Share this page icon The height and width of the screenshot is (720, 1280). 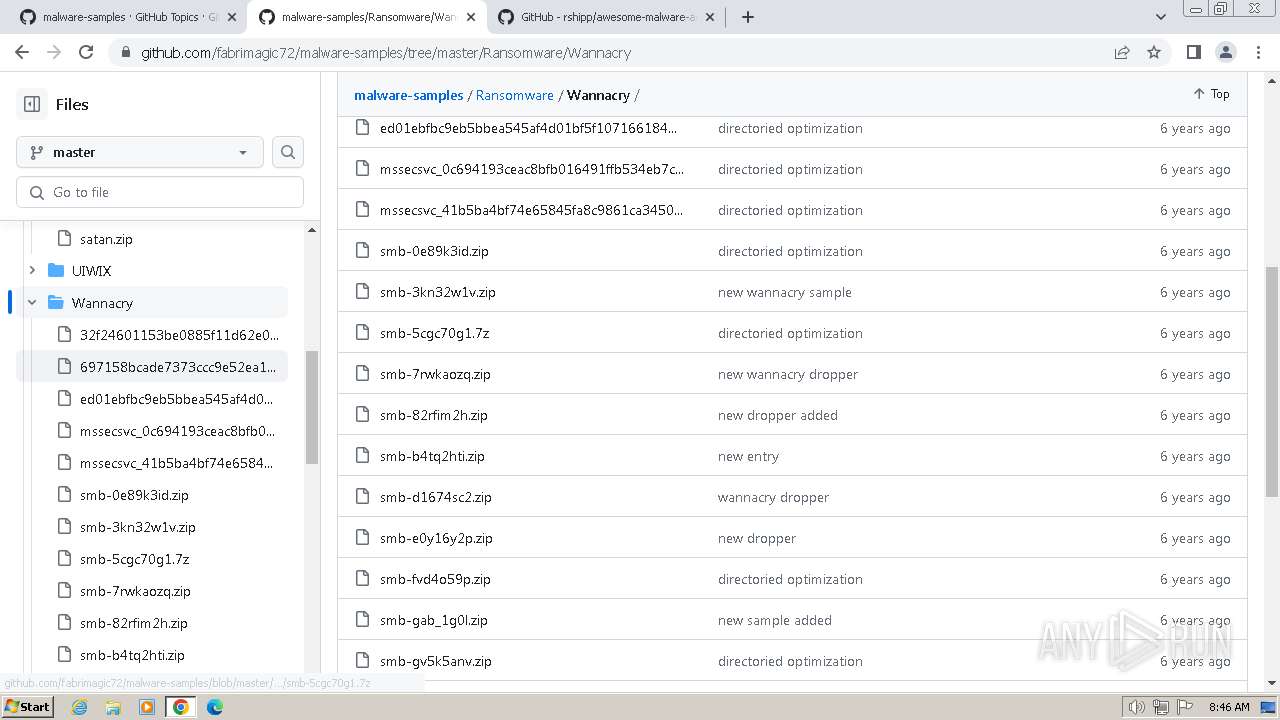pos(1122,53)
